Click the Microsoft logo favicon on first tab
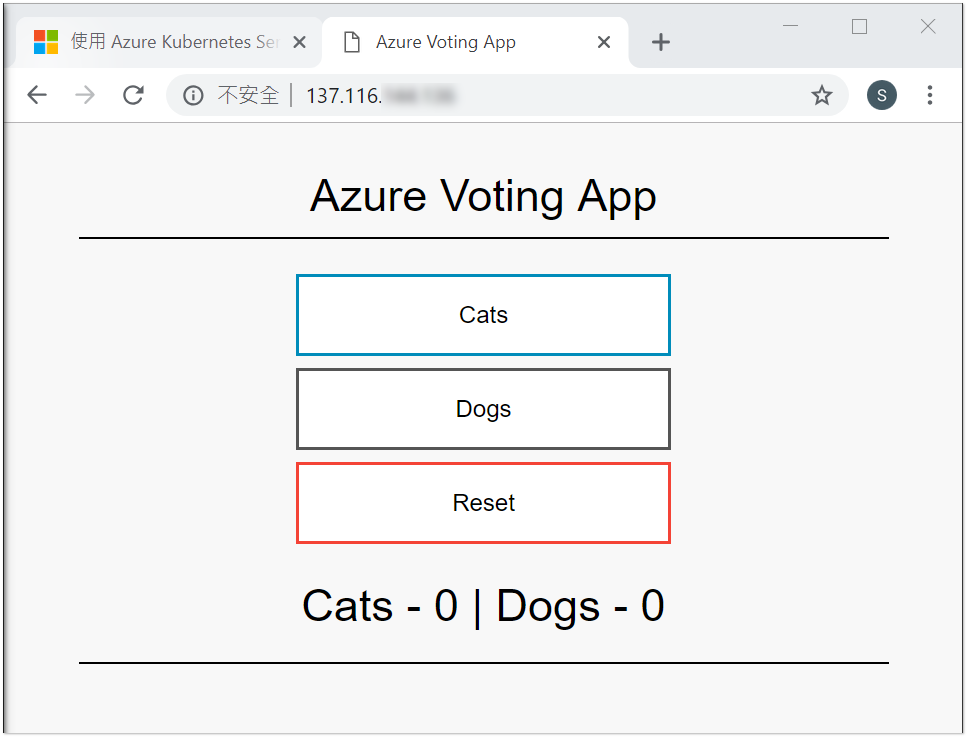This screenshot has width=967, height=737. (46, 42)
